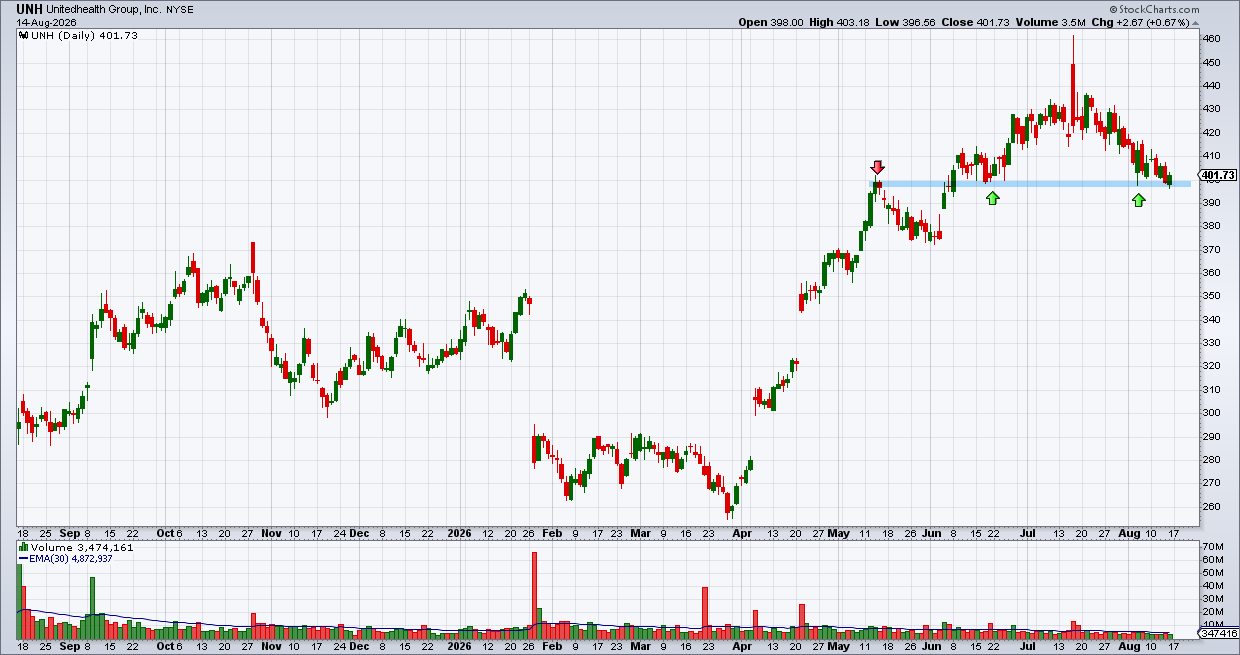Viewport: 1240px width, 655px height.
Task: Click the 430 price axis label
Action: [1212, 109]
